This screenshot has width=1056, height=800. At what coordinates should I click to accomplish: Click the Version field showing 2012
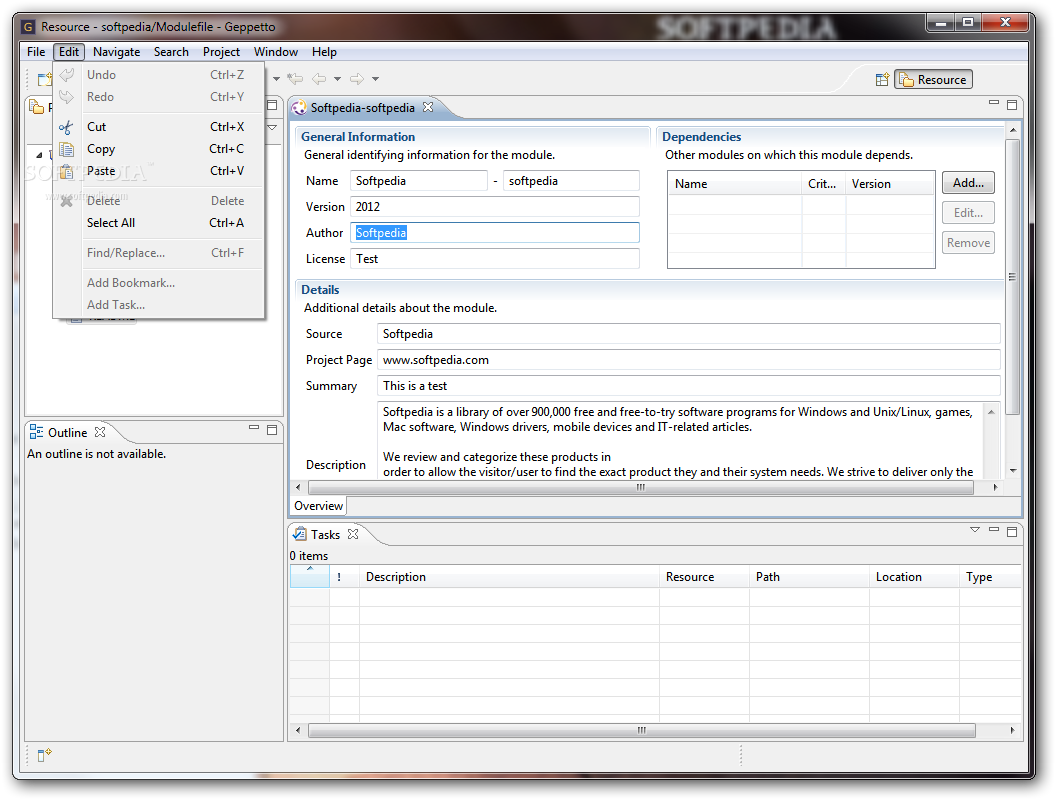tap(494, 207)
